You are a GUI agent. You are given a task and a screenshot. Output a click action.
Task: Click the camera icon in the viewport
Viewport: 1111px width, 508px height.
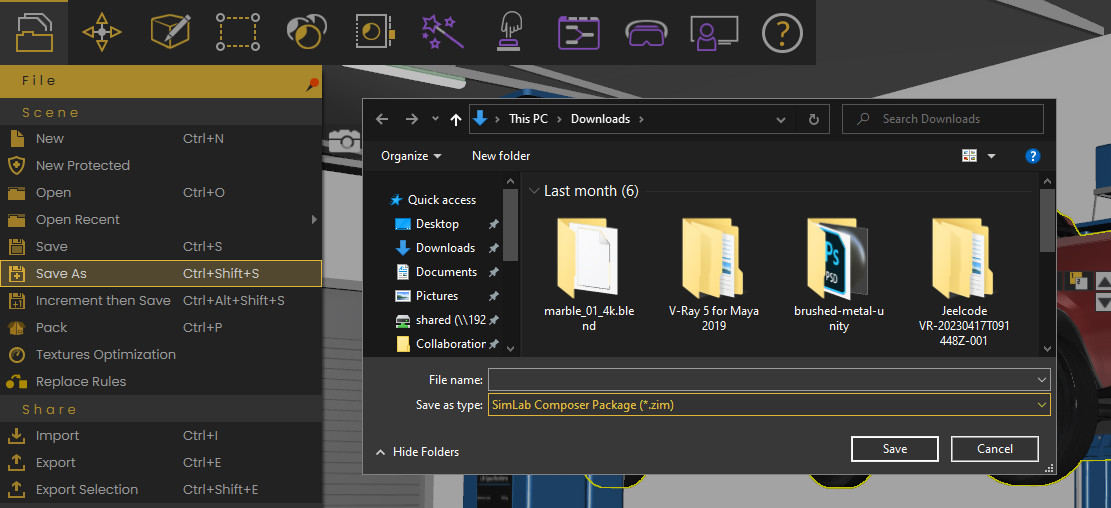coord(345,140)
